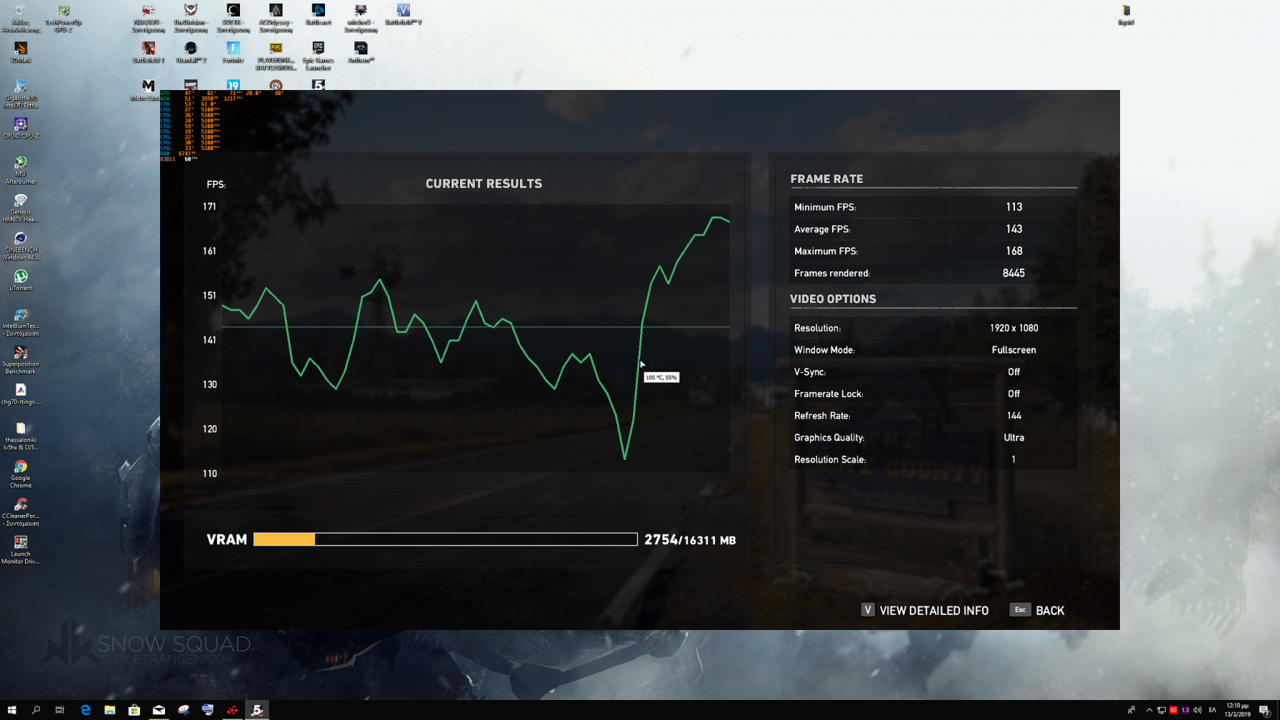Open the Metro Exodus desktop shortcut
1280x720 pixels.
[x=148, y=90]
